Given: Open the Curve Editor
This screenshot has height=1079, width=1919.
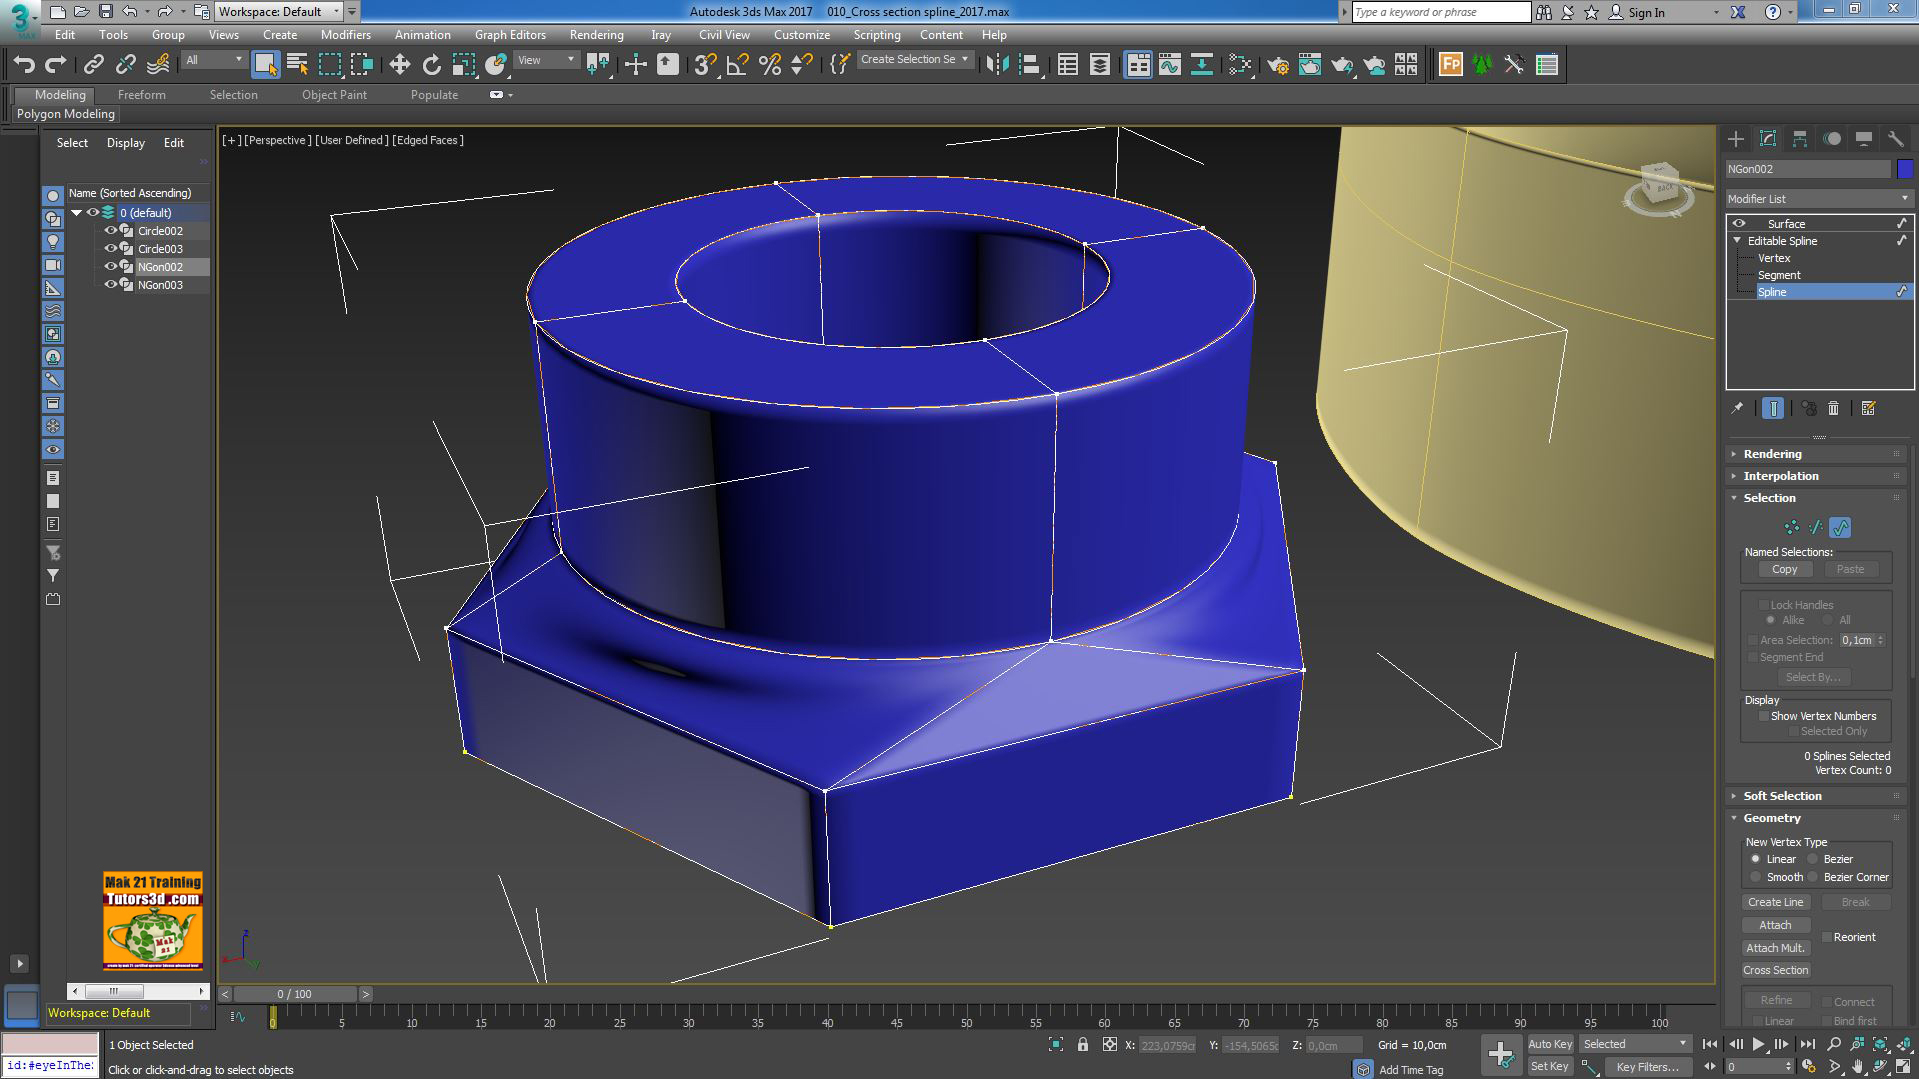Looking at the screenshot, I should [1168, 64].
